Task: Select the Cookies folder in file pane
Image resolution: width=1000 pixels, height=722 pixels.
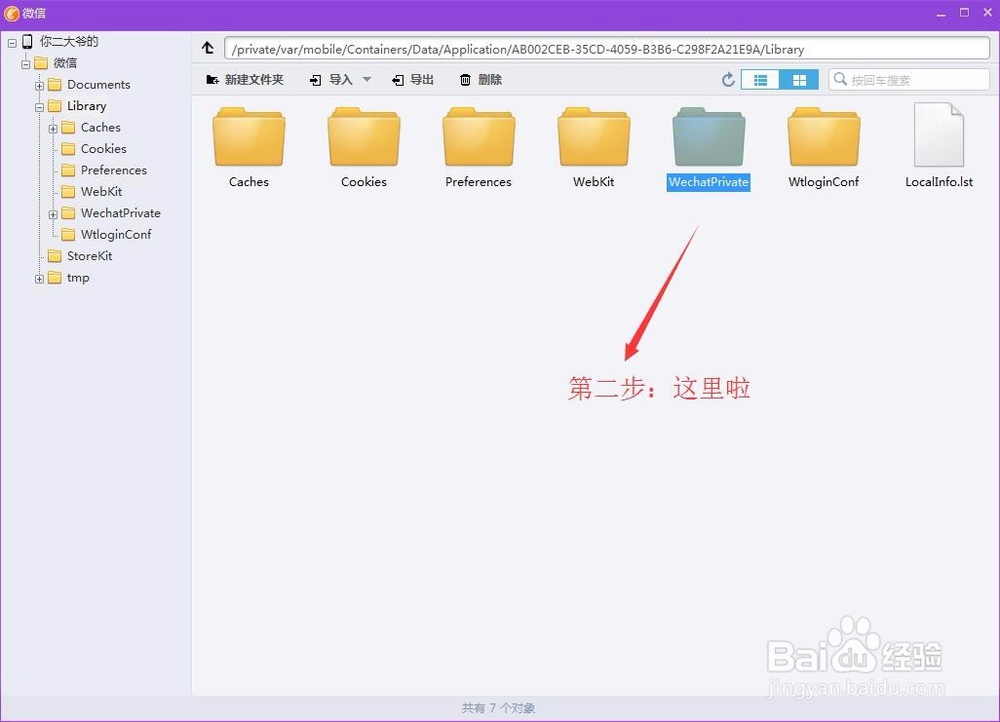Action: [x=364, y=148]
